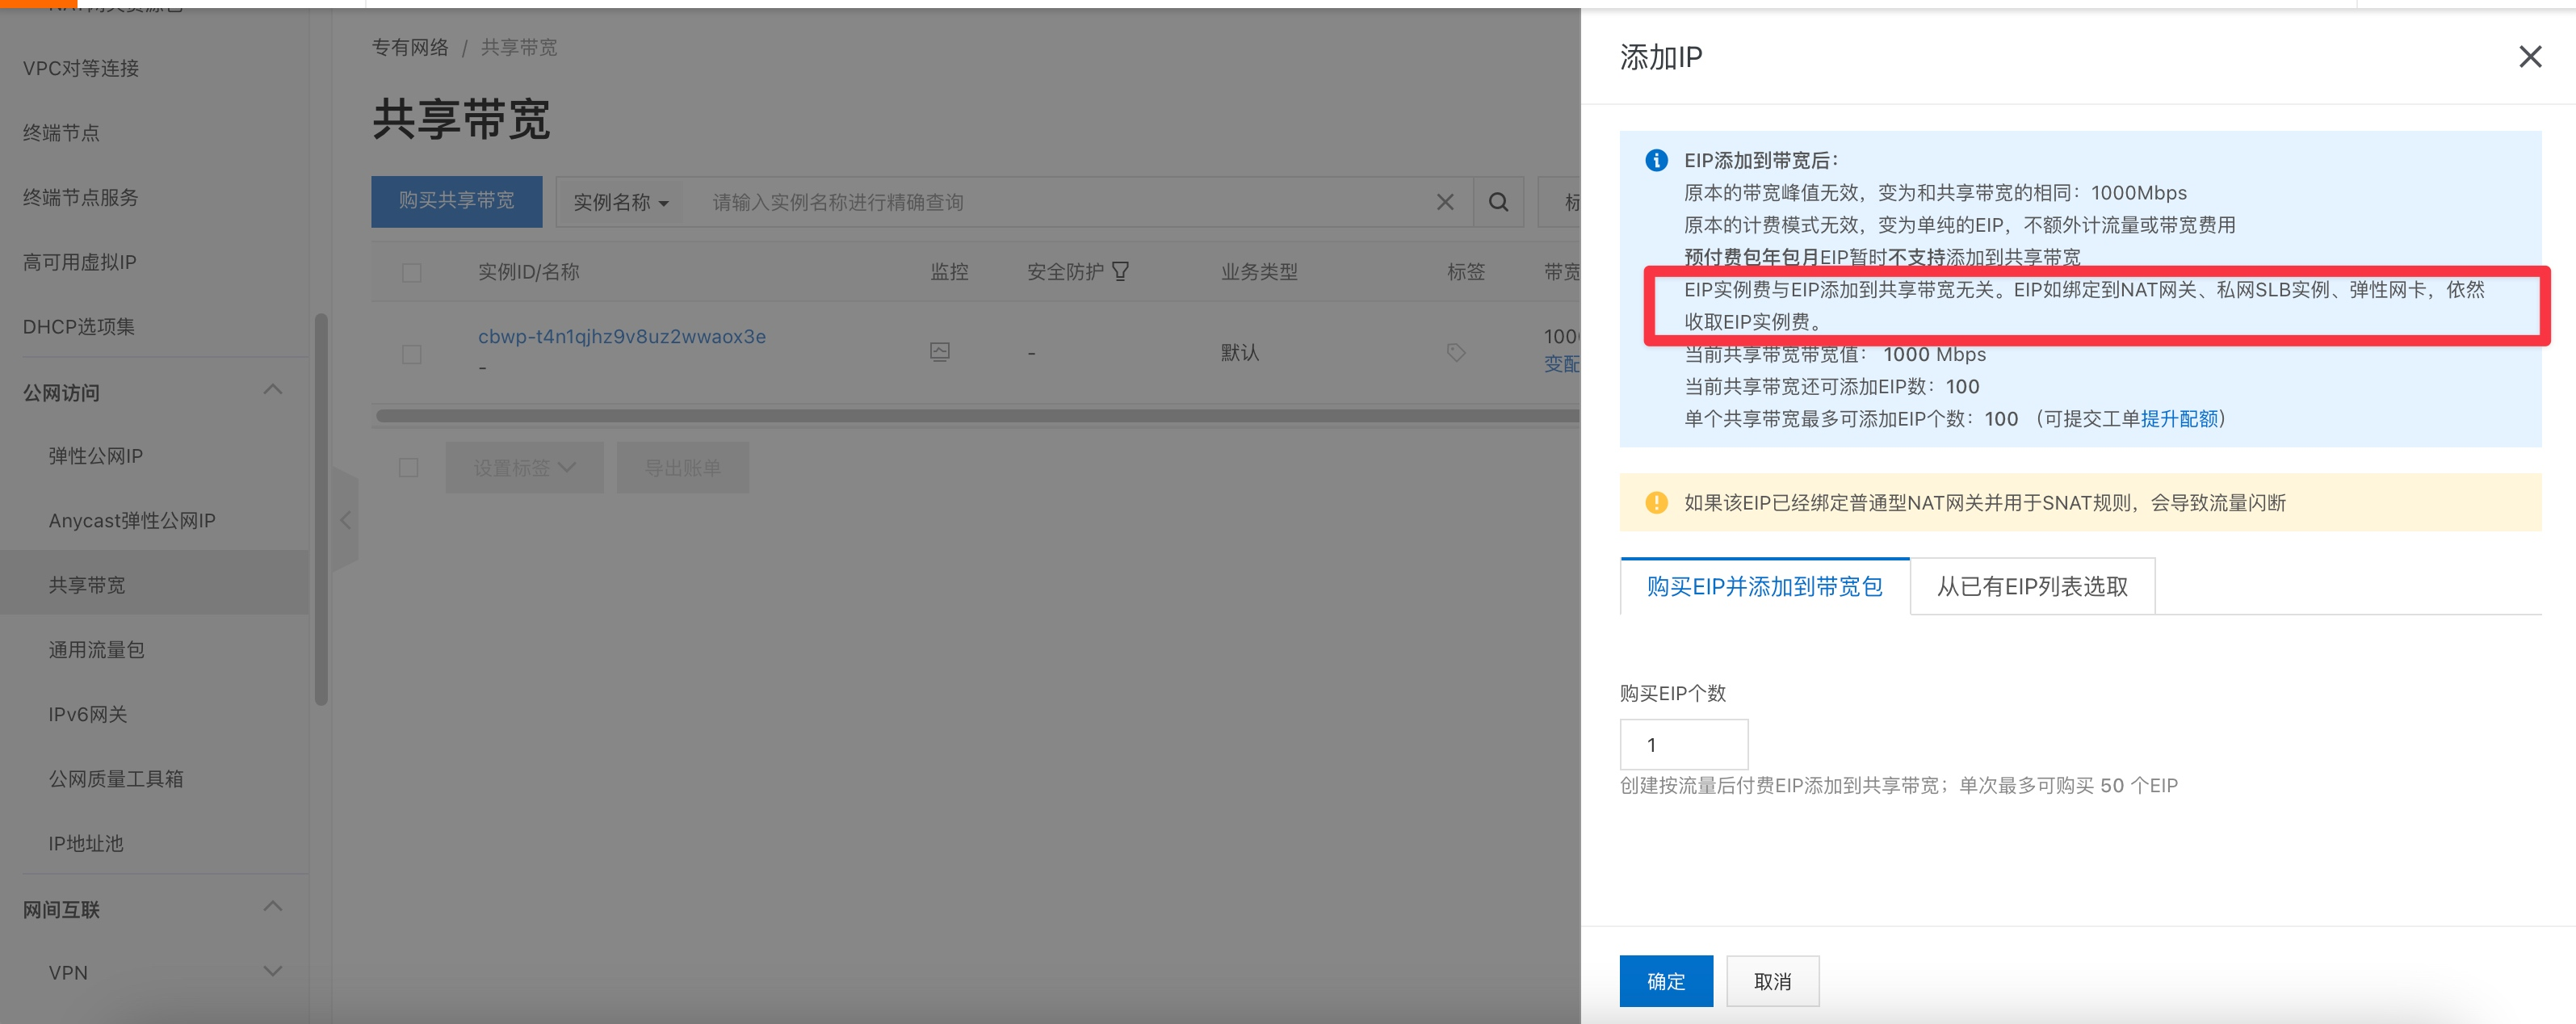
Task: Open the monitoring chart icon for cbwp instance
Action: tap(939, 351)
